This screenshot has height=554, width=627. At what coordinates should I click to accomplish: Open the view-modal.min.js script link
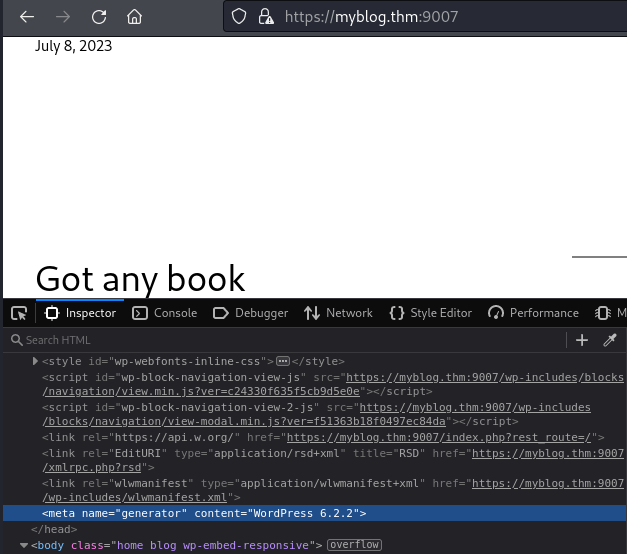coord(316,414)
